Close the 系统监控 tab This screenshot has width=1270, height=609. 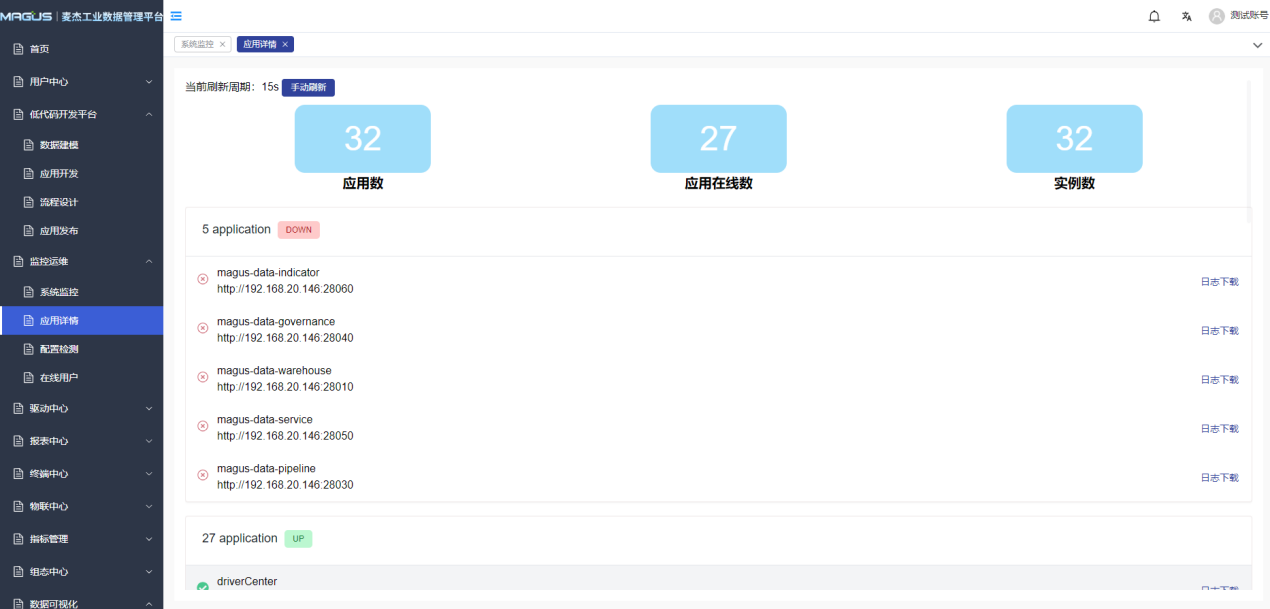[222, 44]
